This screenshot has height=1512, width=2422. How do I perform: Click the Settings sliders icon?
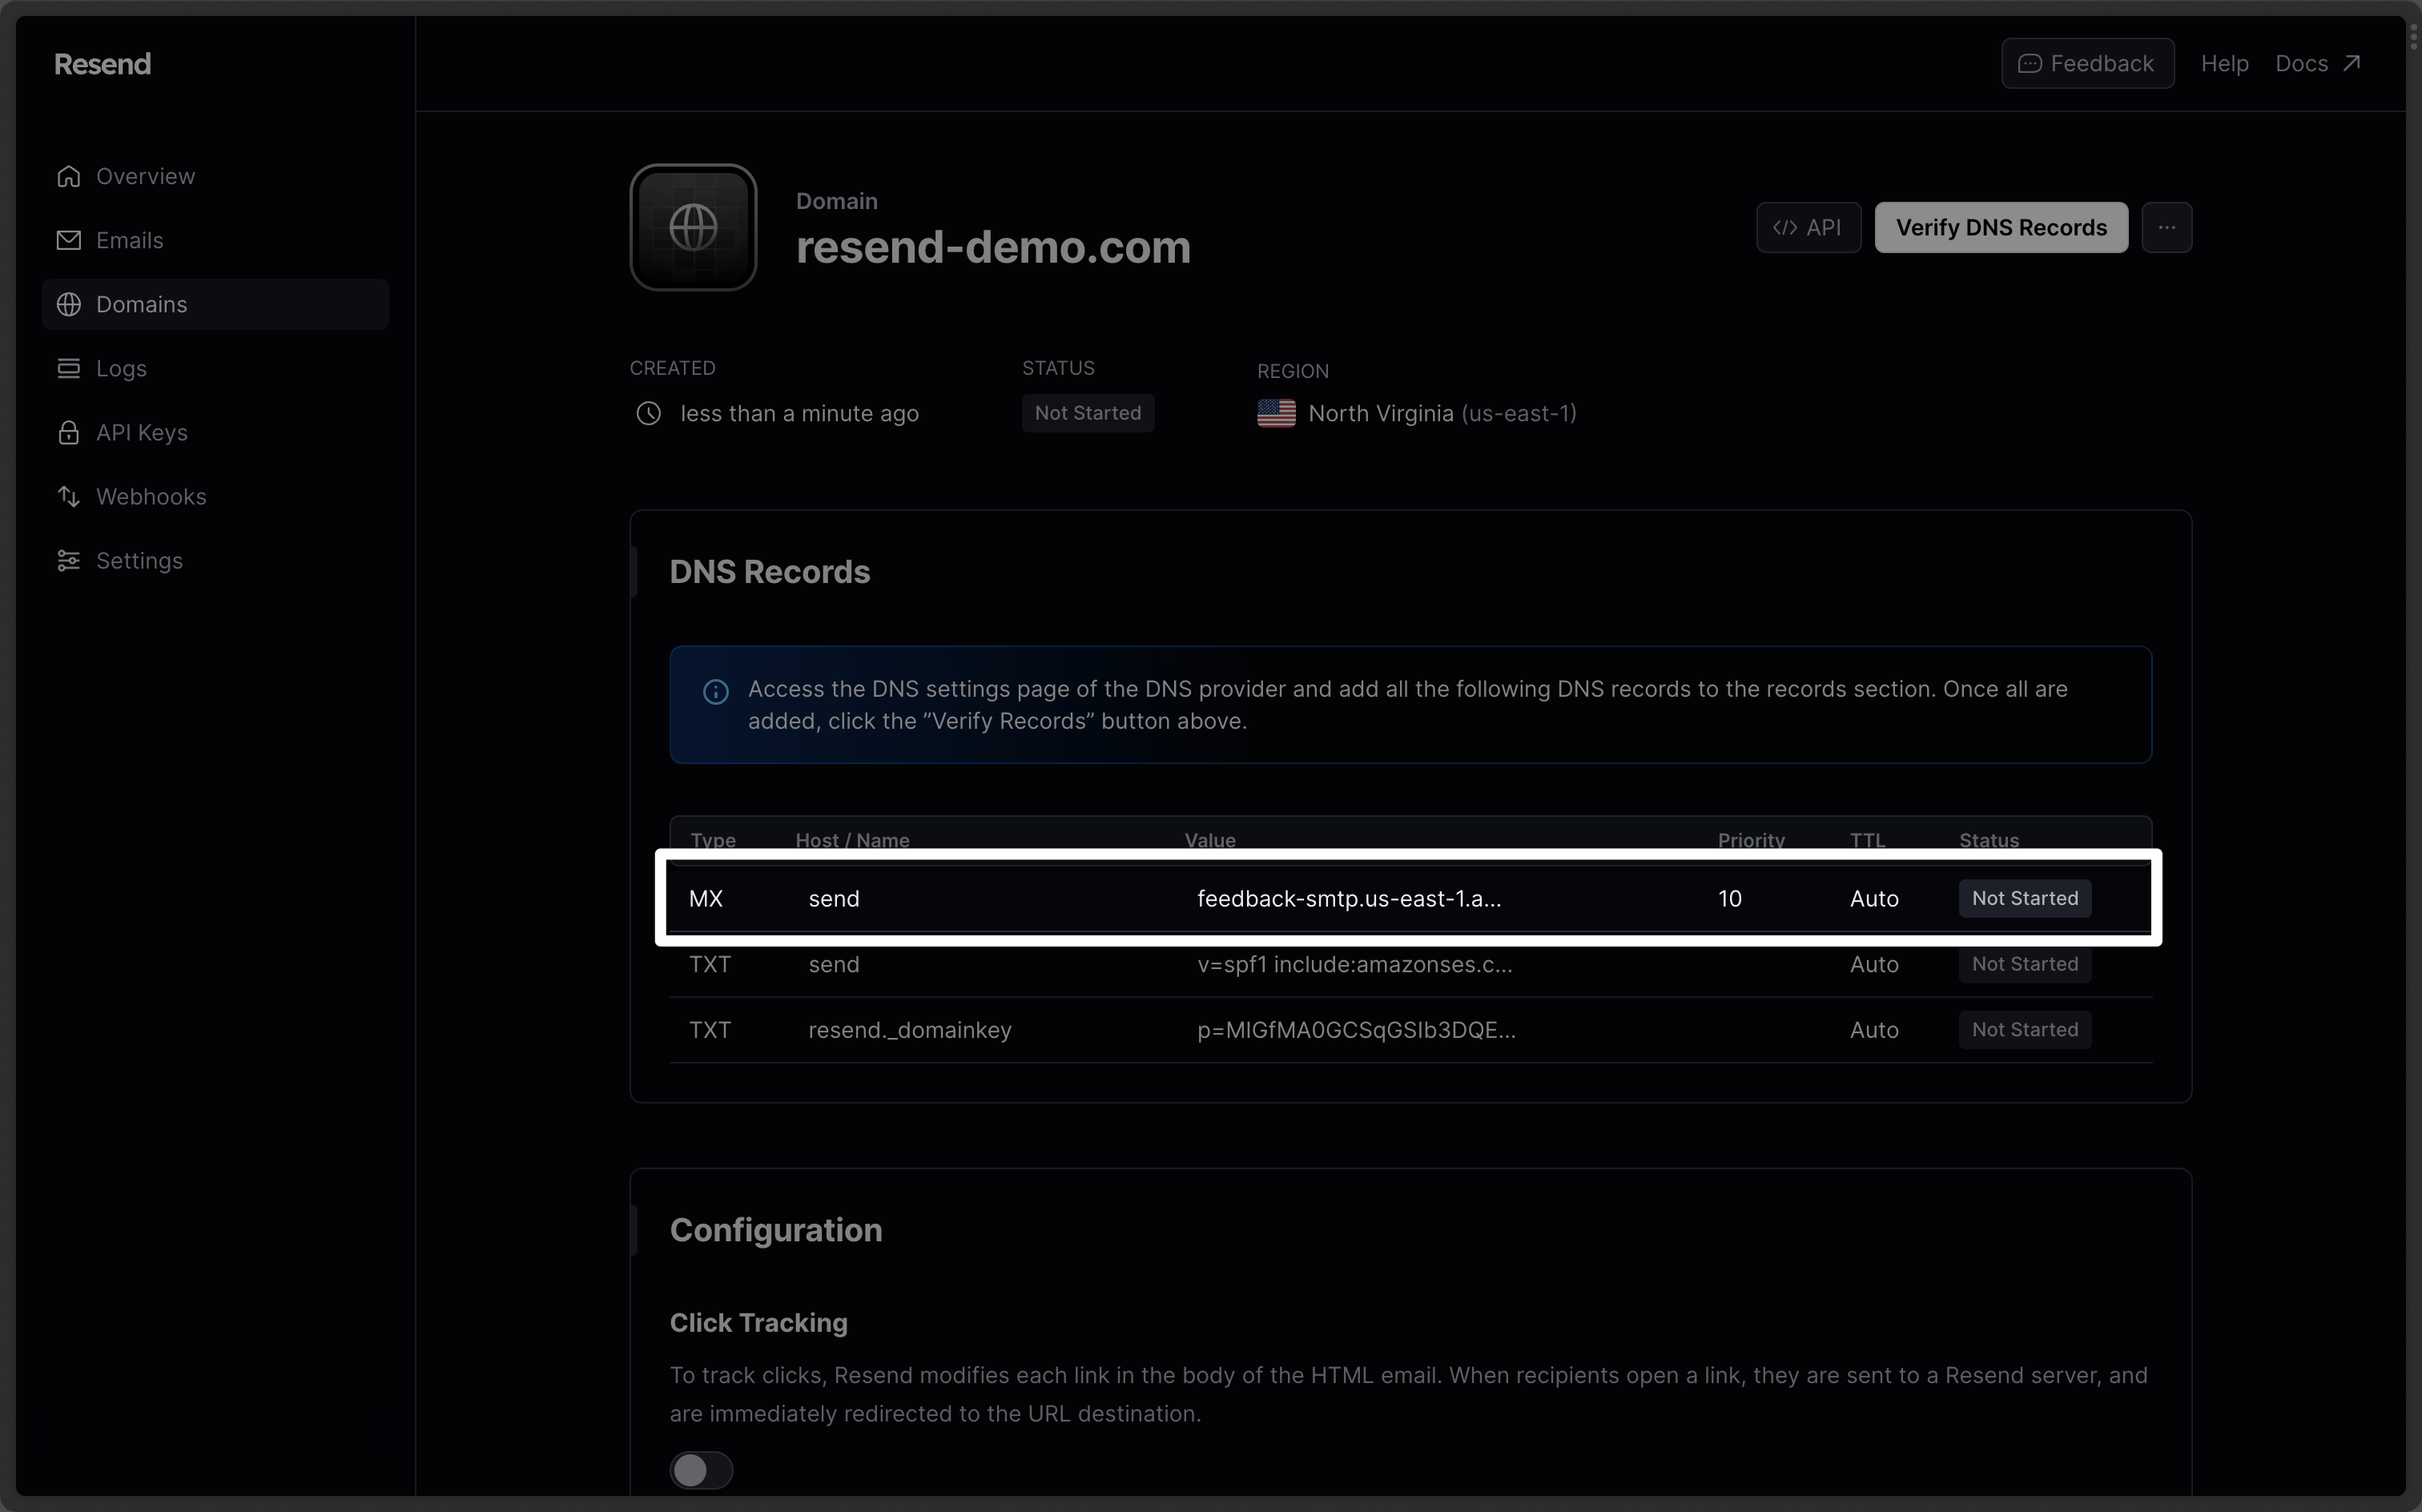coord(68,560)
